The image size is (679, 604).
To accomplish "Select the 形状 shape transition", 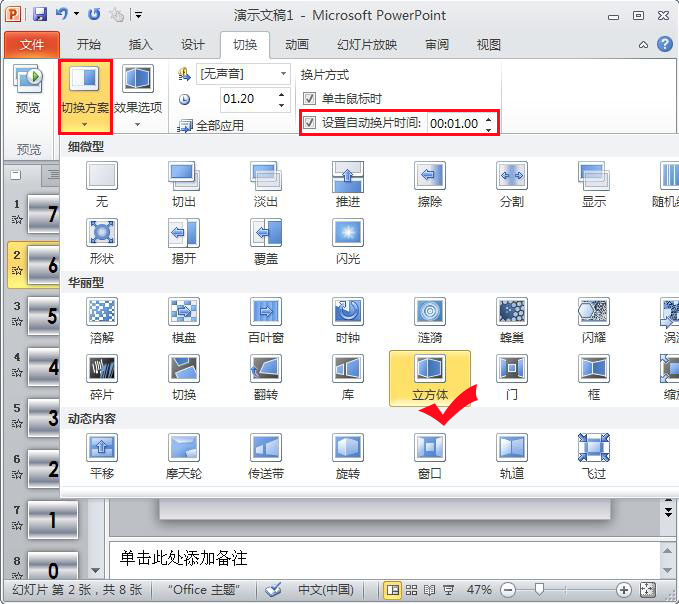I will click(x=102, y=242).
